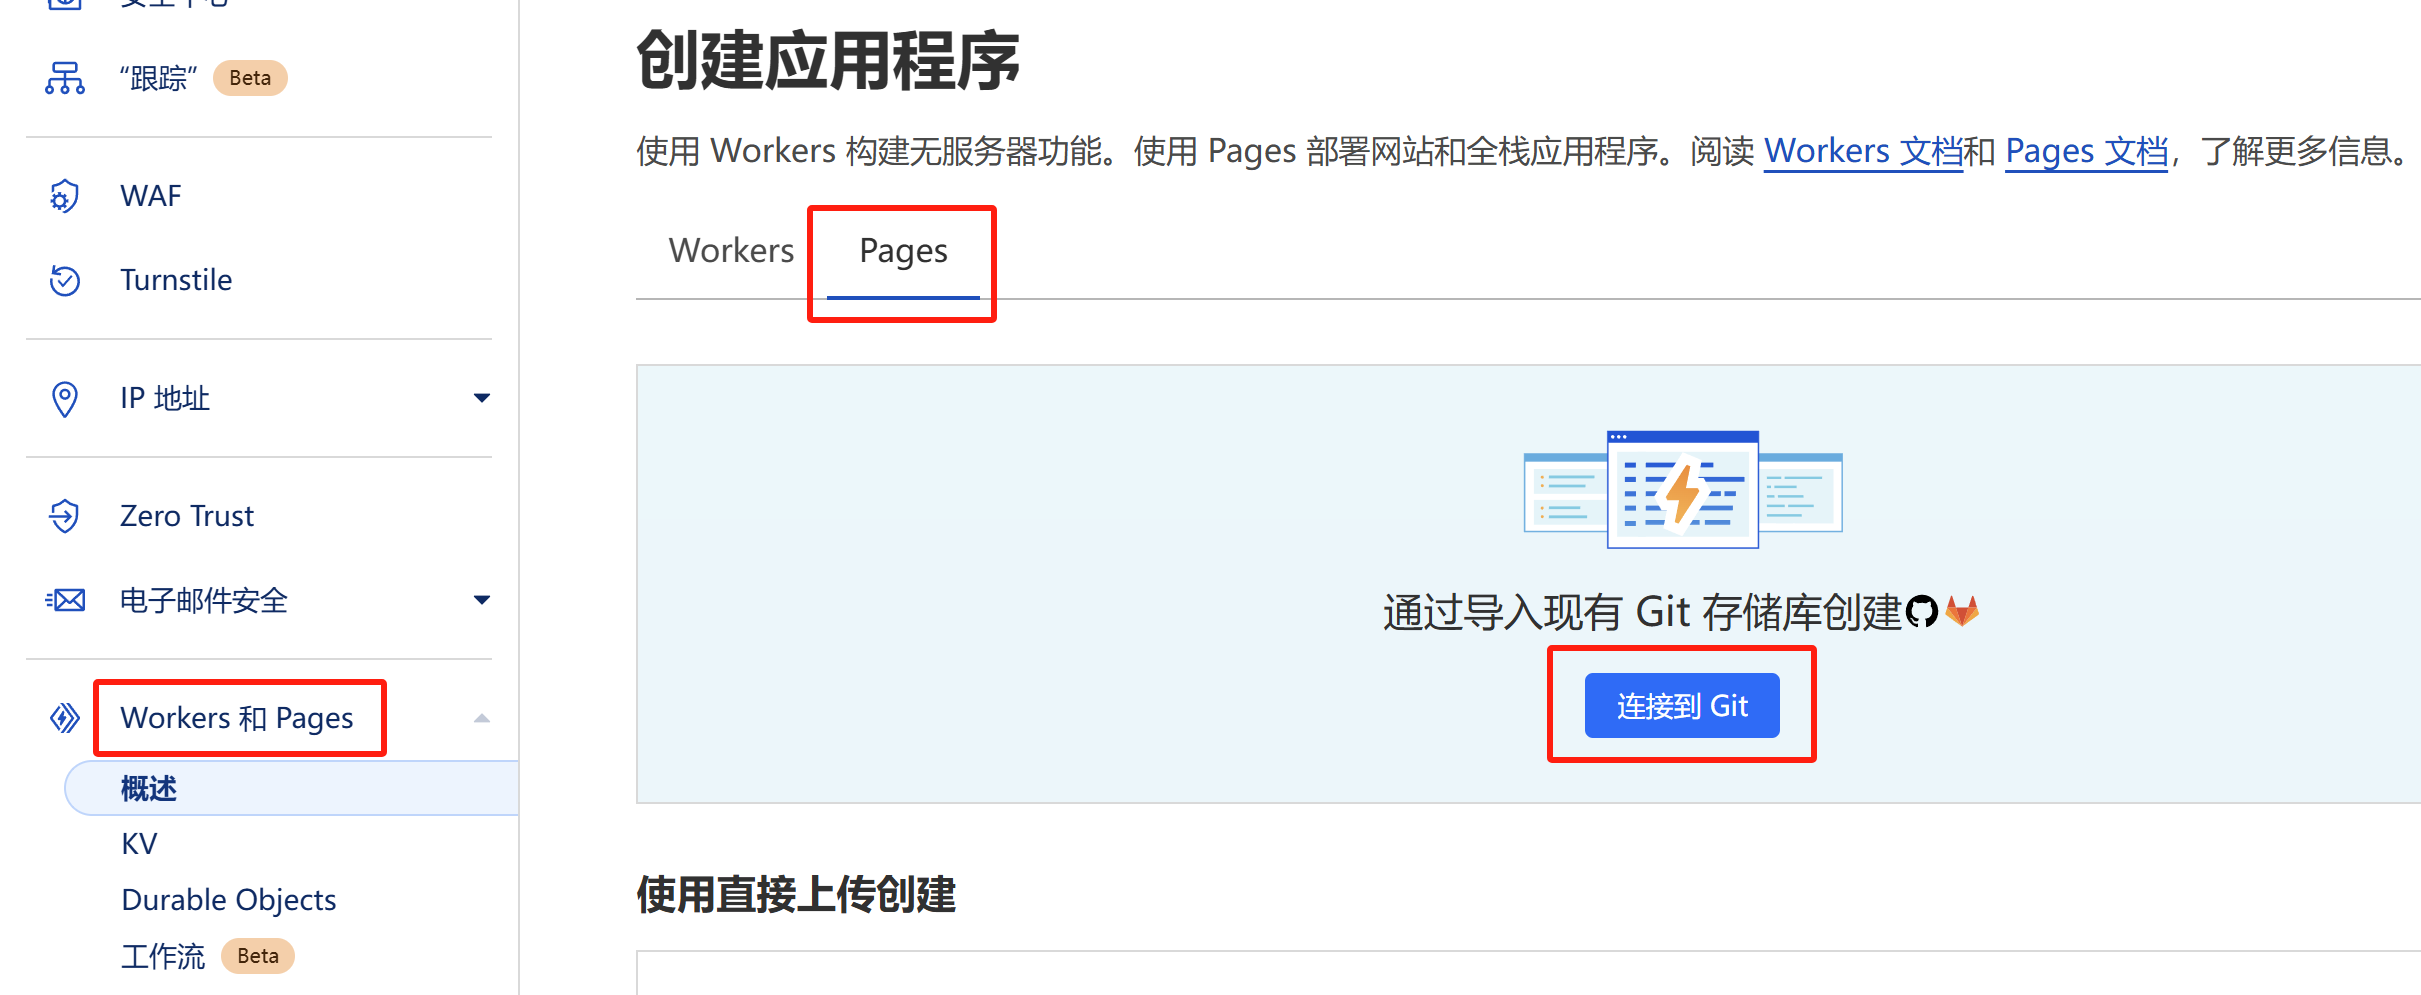Open the Zero Trust sidebar item
Viewport: 2421px width, 995px height.
pyautogui.click(x=187, y=516)
